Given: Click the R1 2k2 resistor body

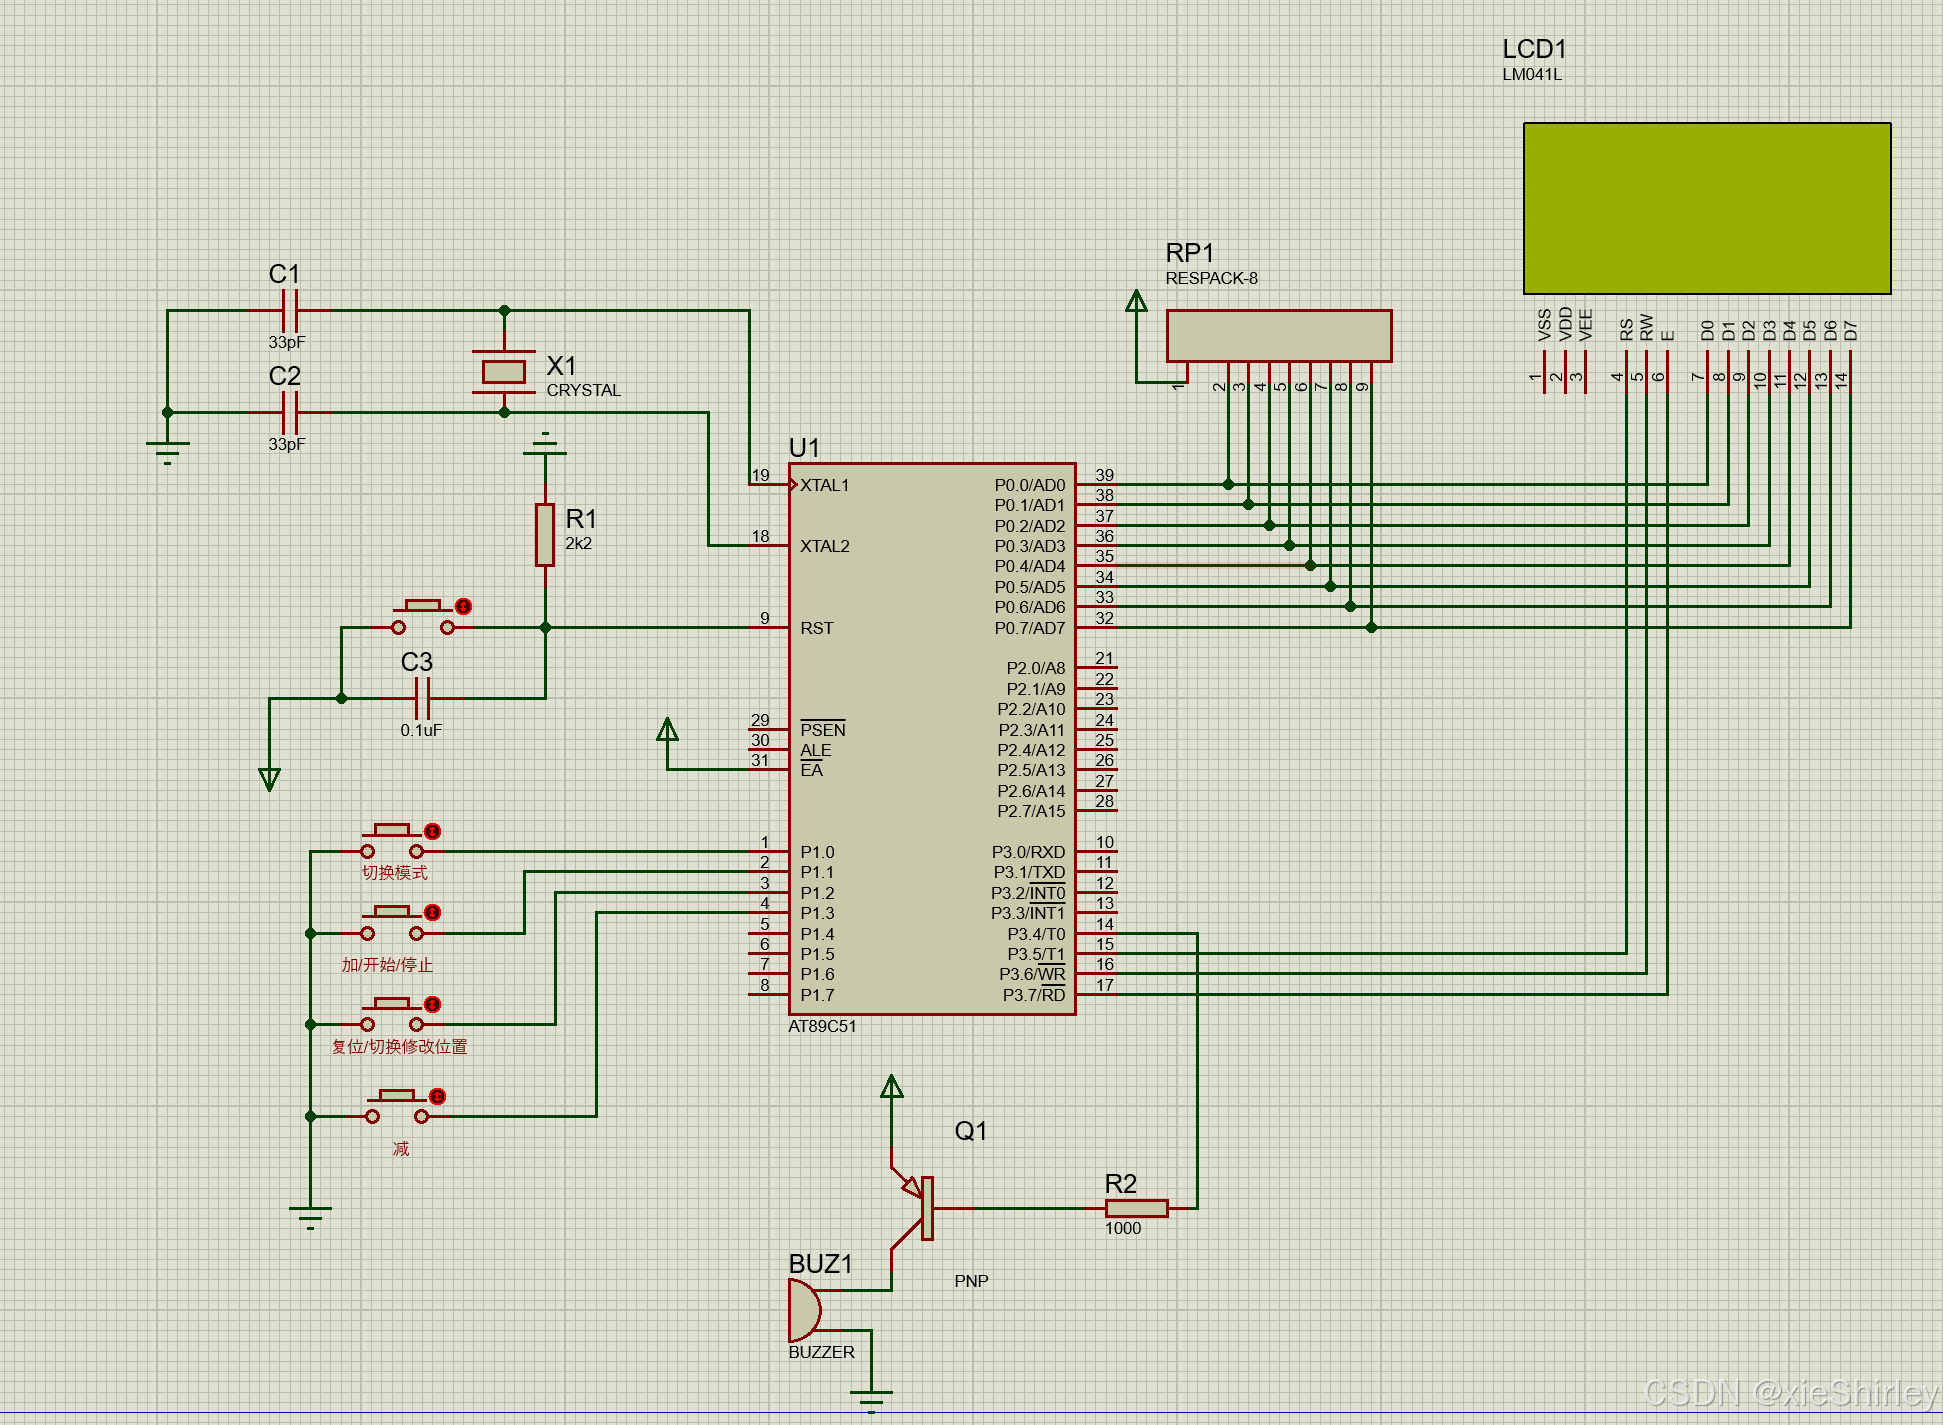Looking at the screenshot, I should pos(545,535).
